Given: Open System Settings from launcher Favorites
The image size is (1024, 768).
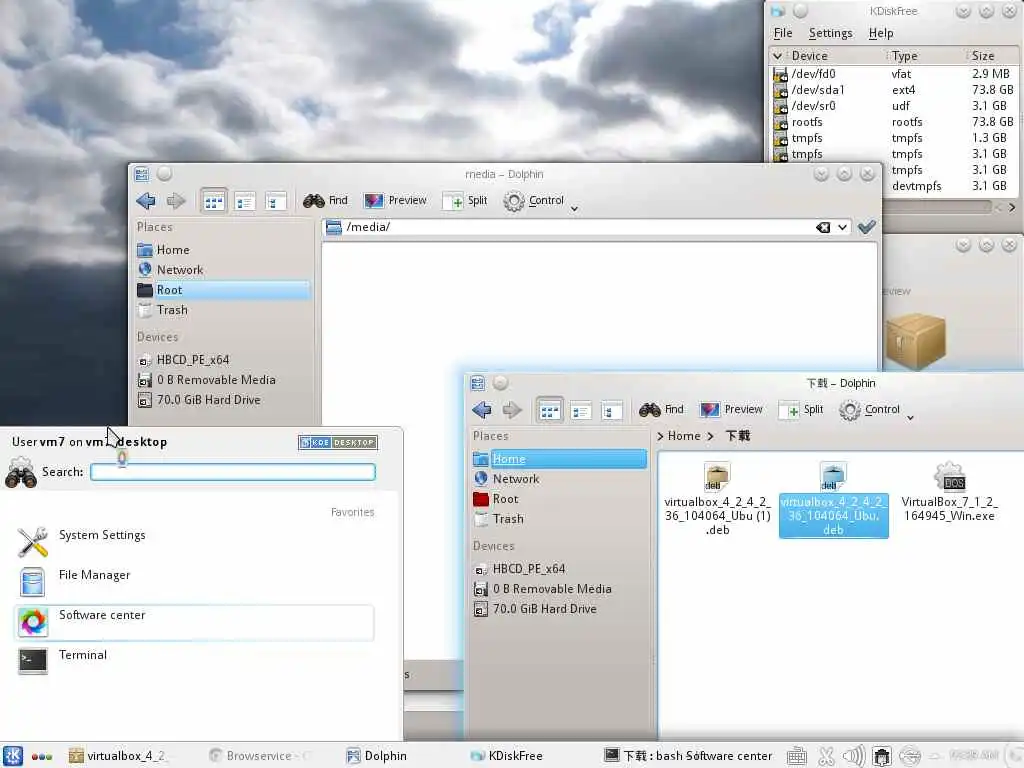Looking at the screenshot, I should [194, 542].
